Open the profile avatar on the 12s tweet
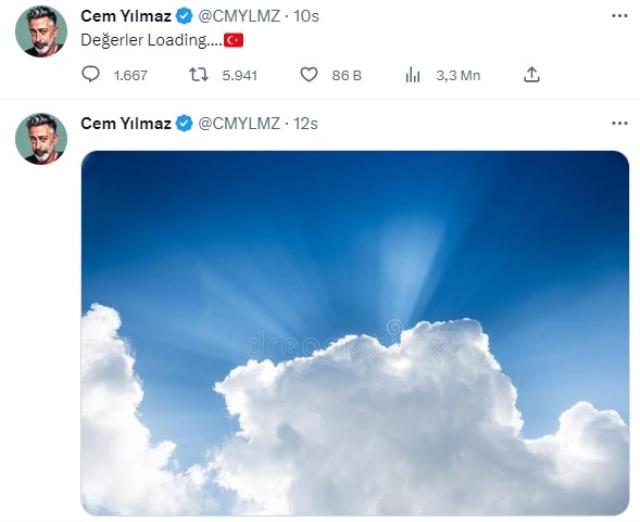640x522 pixels. 41,137
